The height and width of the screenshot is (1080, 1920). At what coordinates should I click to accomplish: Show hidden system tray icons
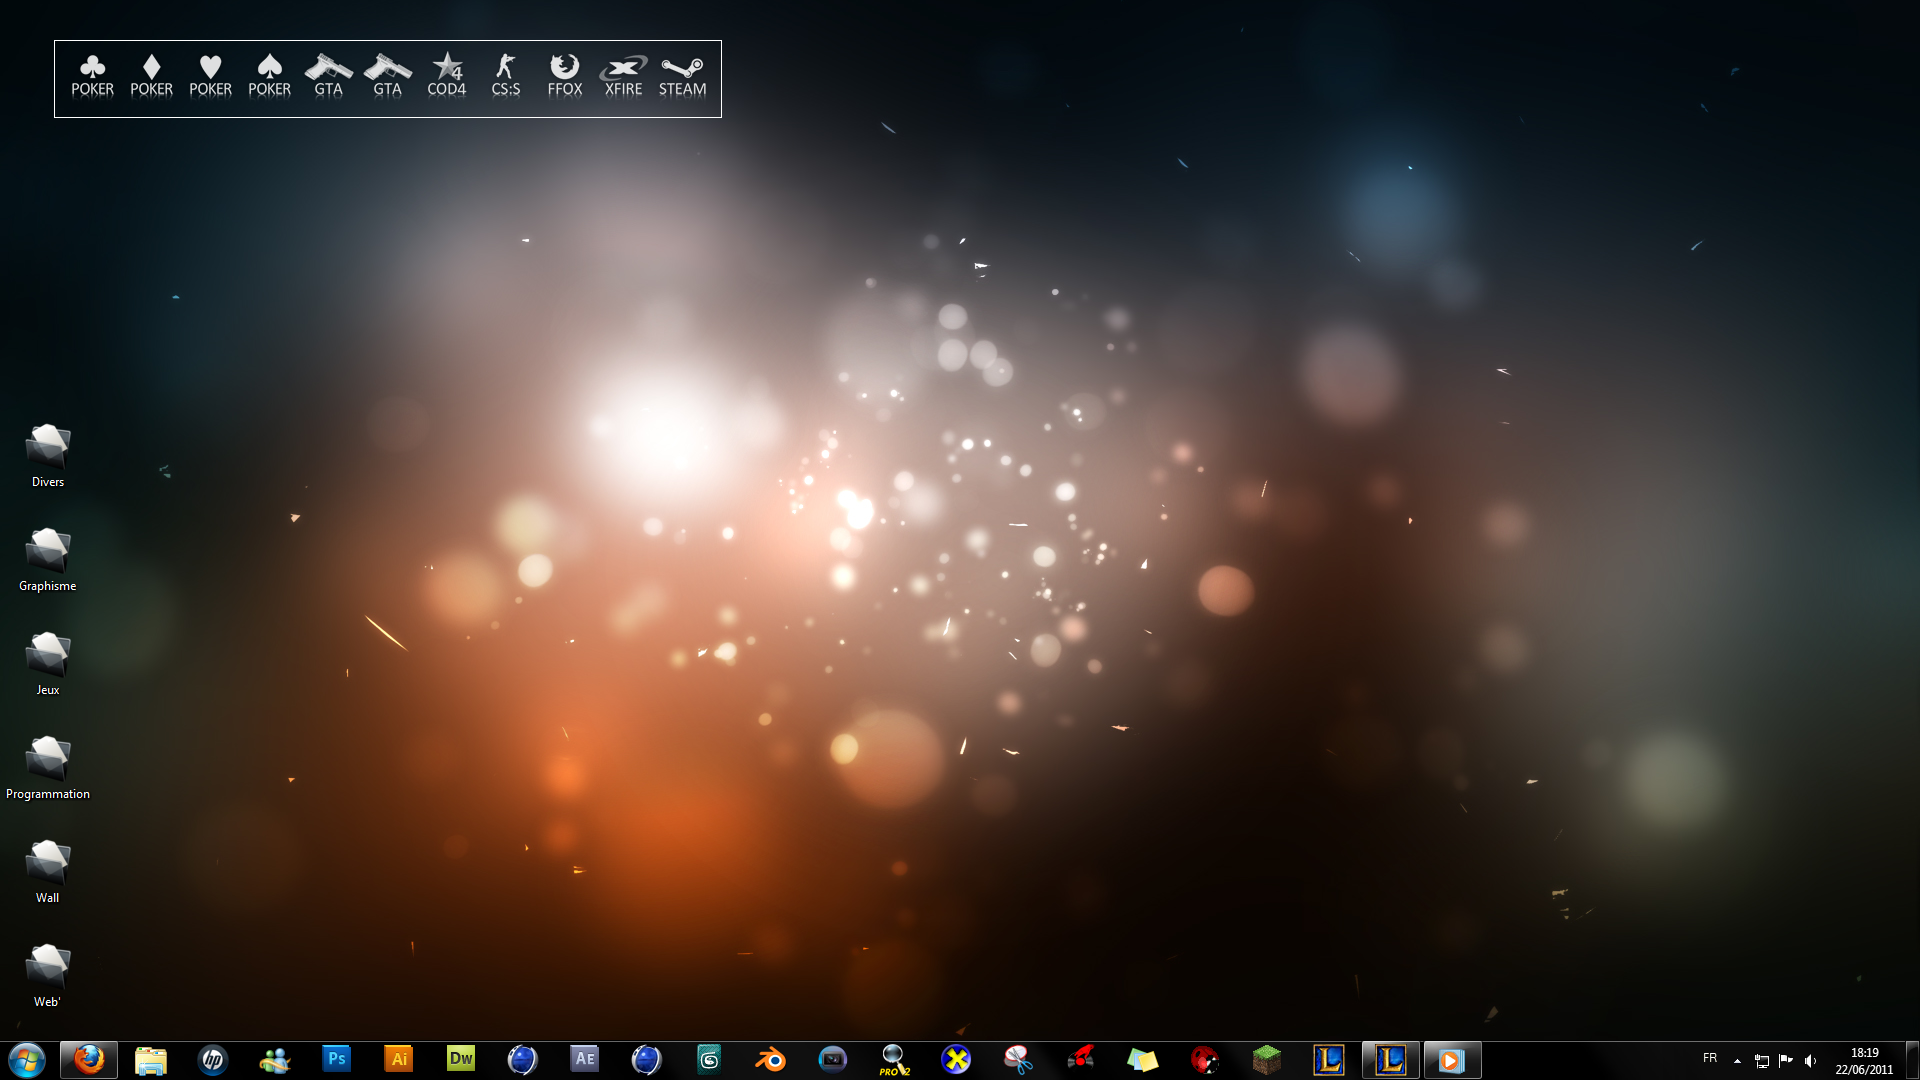[1737, 1061]
